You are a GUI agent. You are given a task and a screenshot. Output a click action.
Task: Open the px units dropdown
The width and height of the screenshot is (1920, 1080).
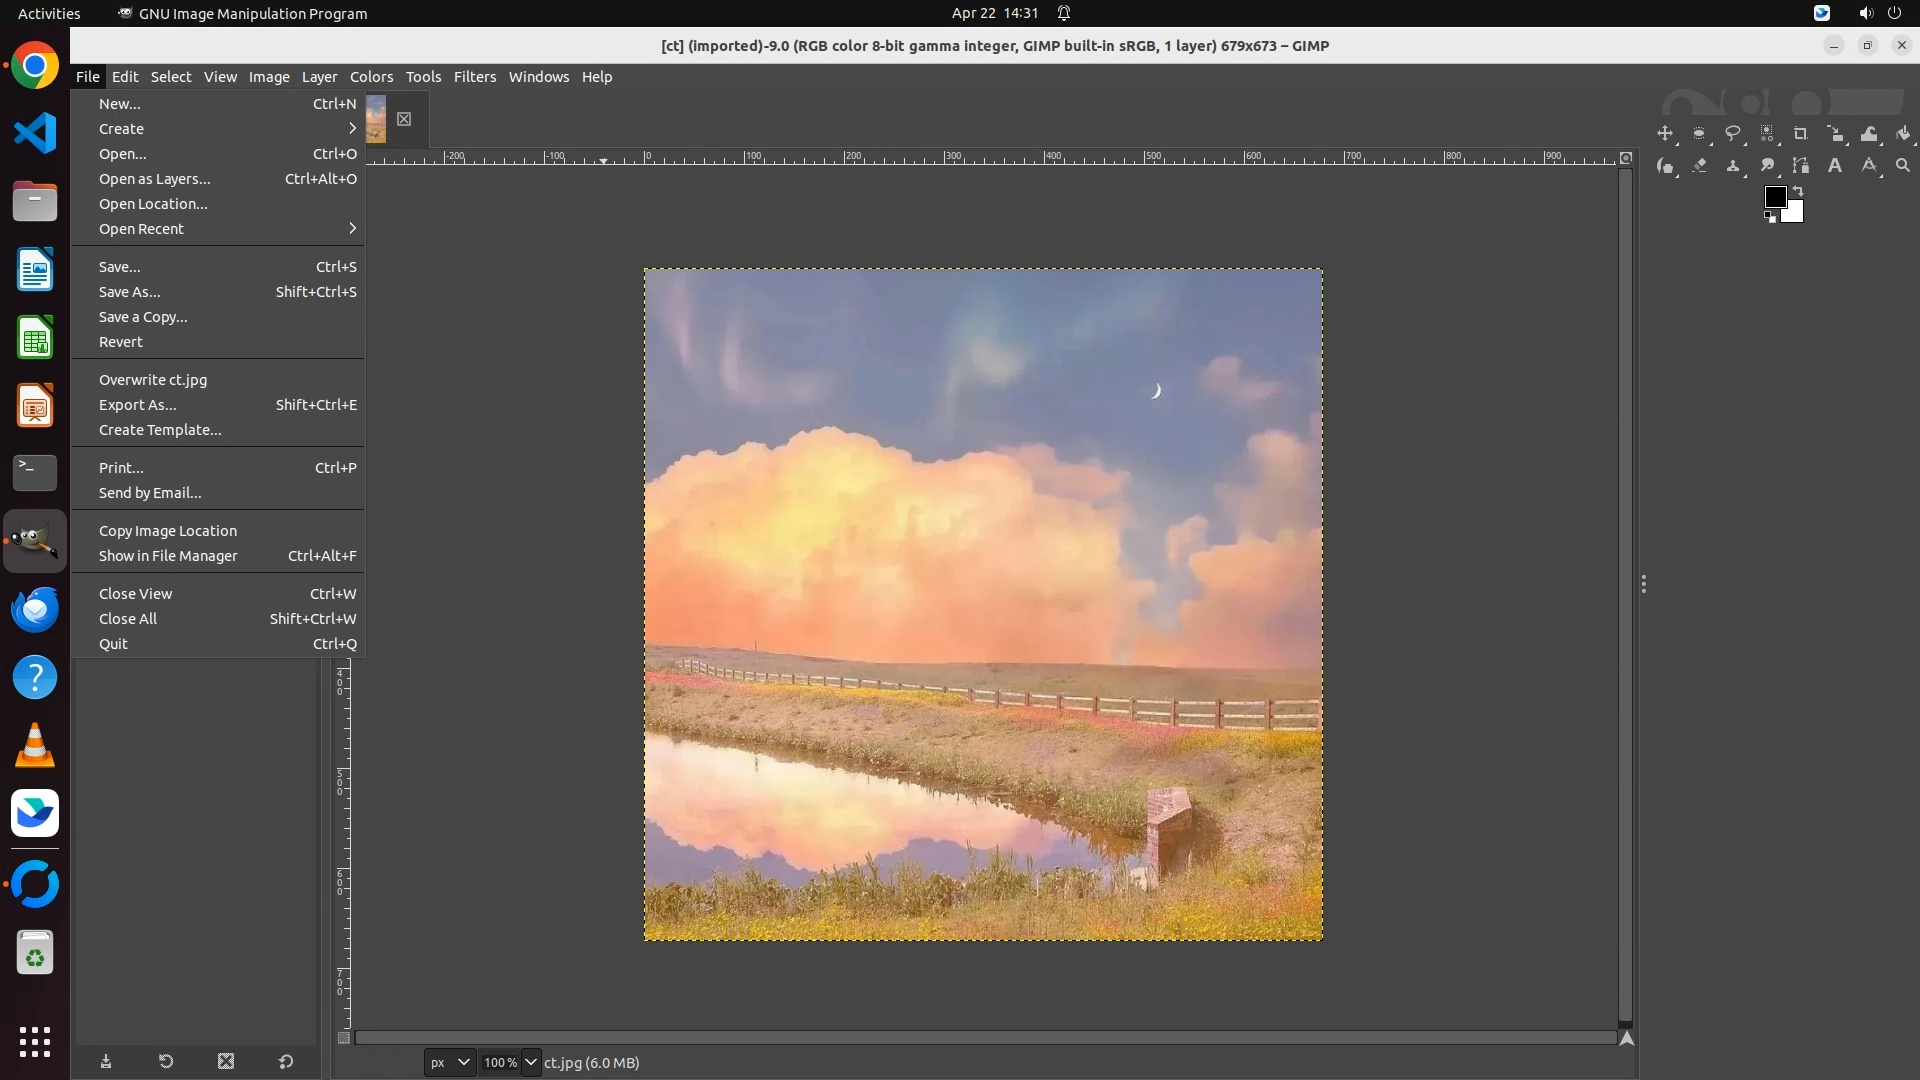[449, 1062]
